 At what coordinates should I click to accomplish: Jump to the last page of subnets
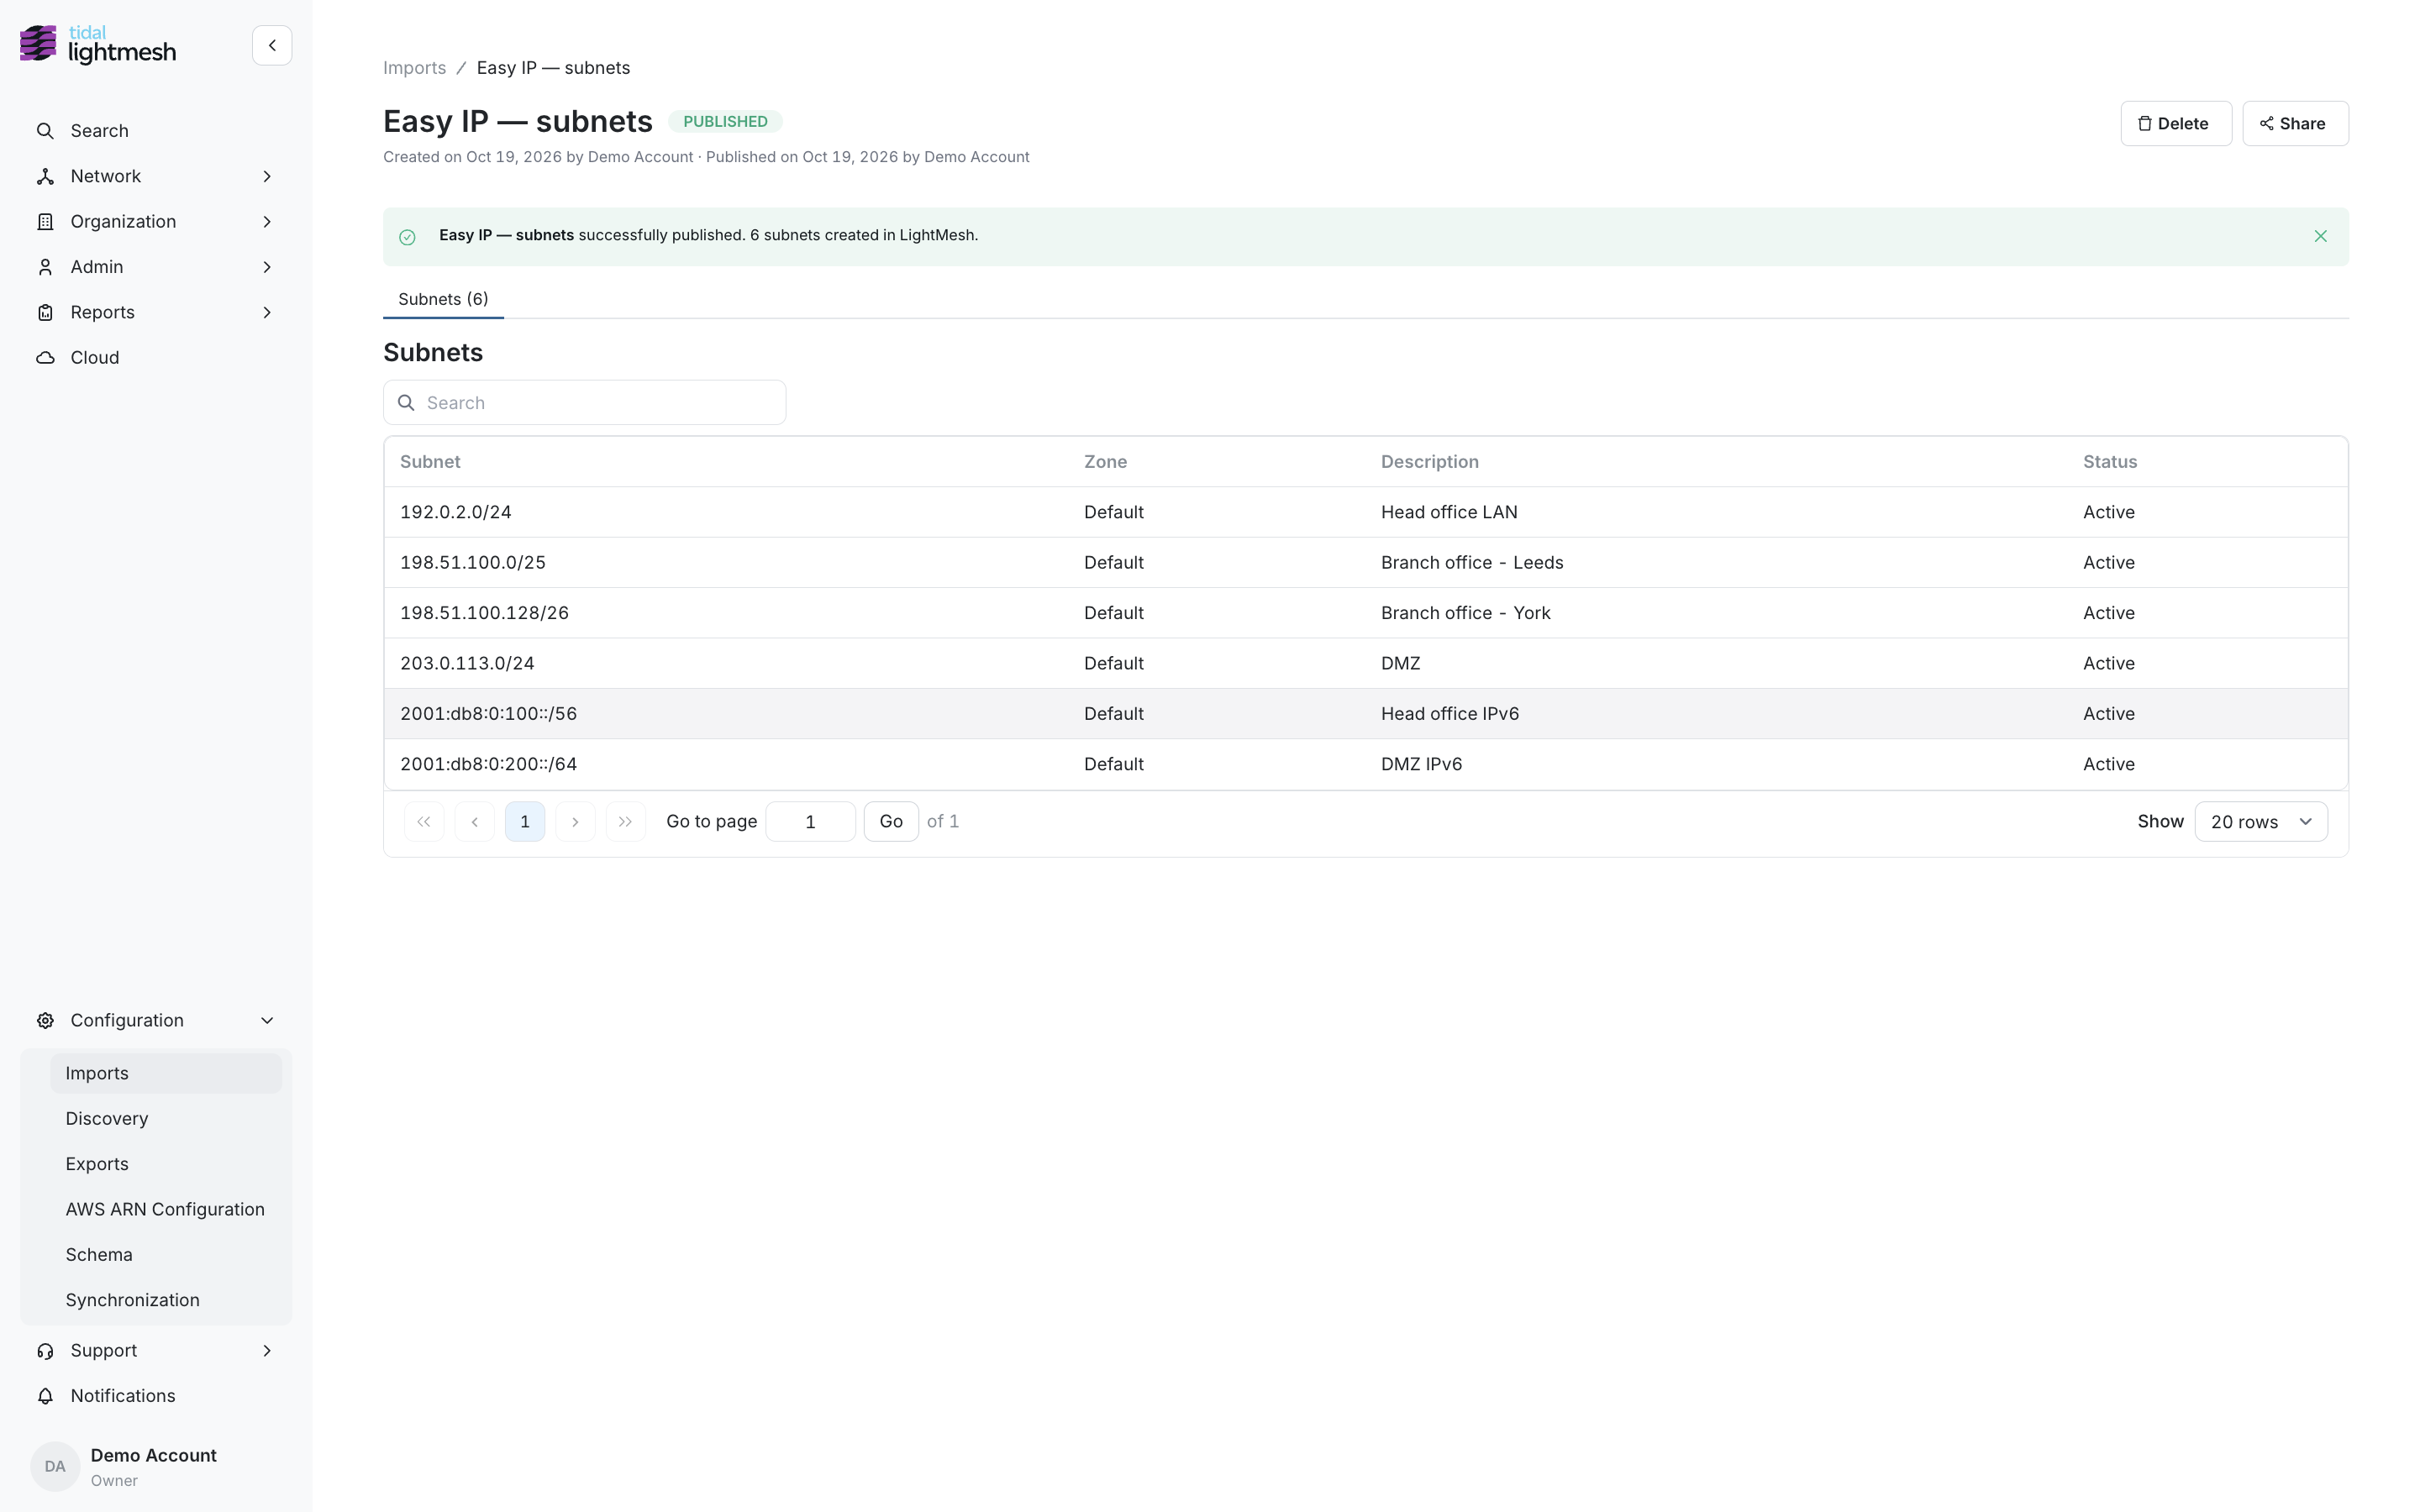click(625, 821)
